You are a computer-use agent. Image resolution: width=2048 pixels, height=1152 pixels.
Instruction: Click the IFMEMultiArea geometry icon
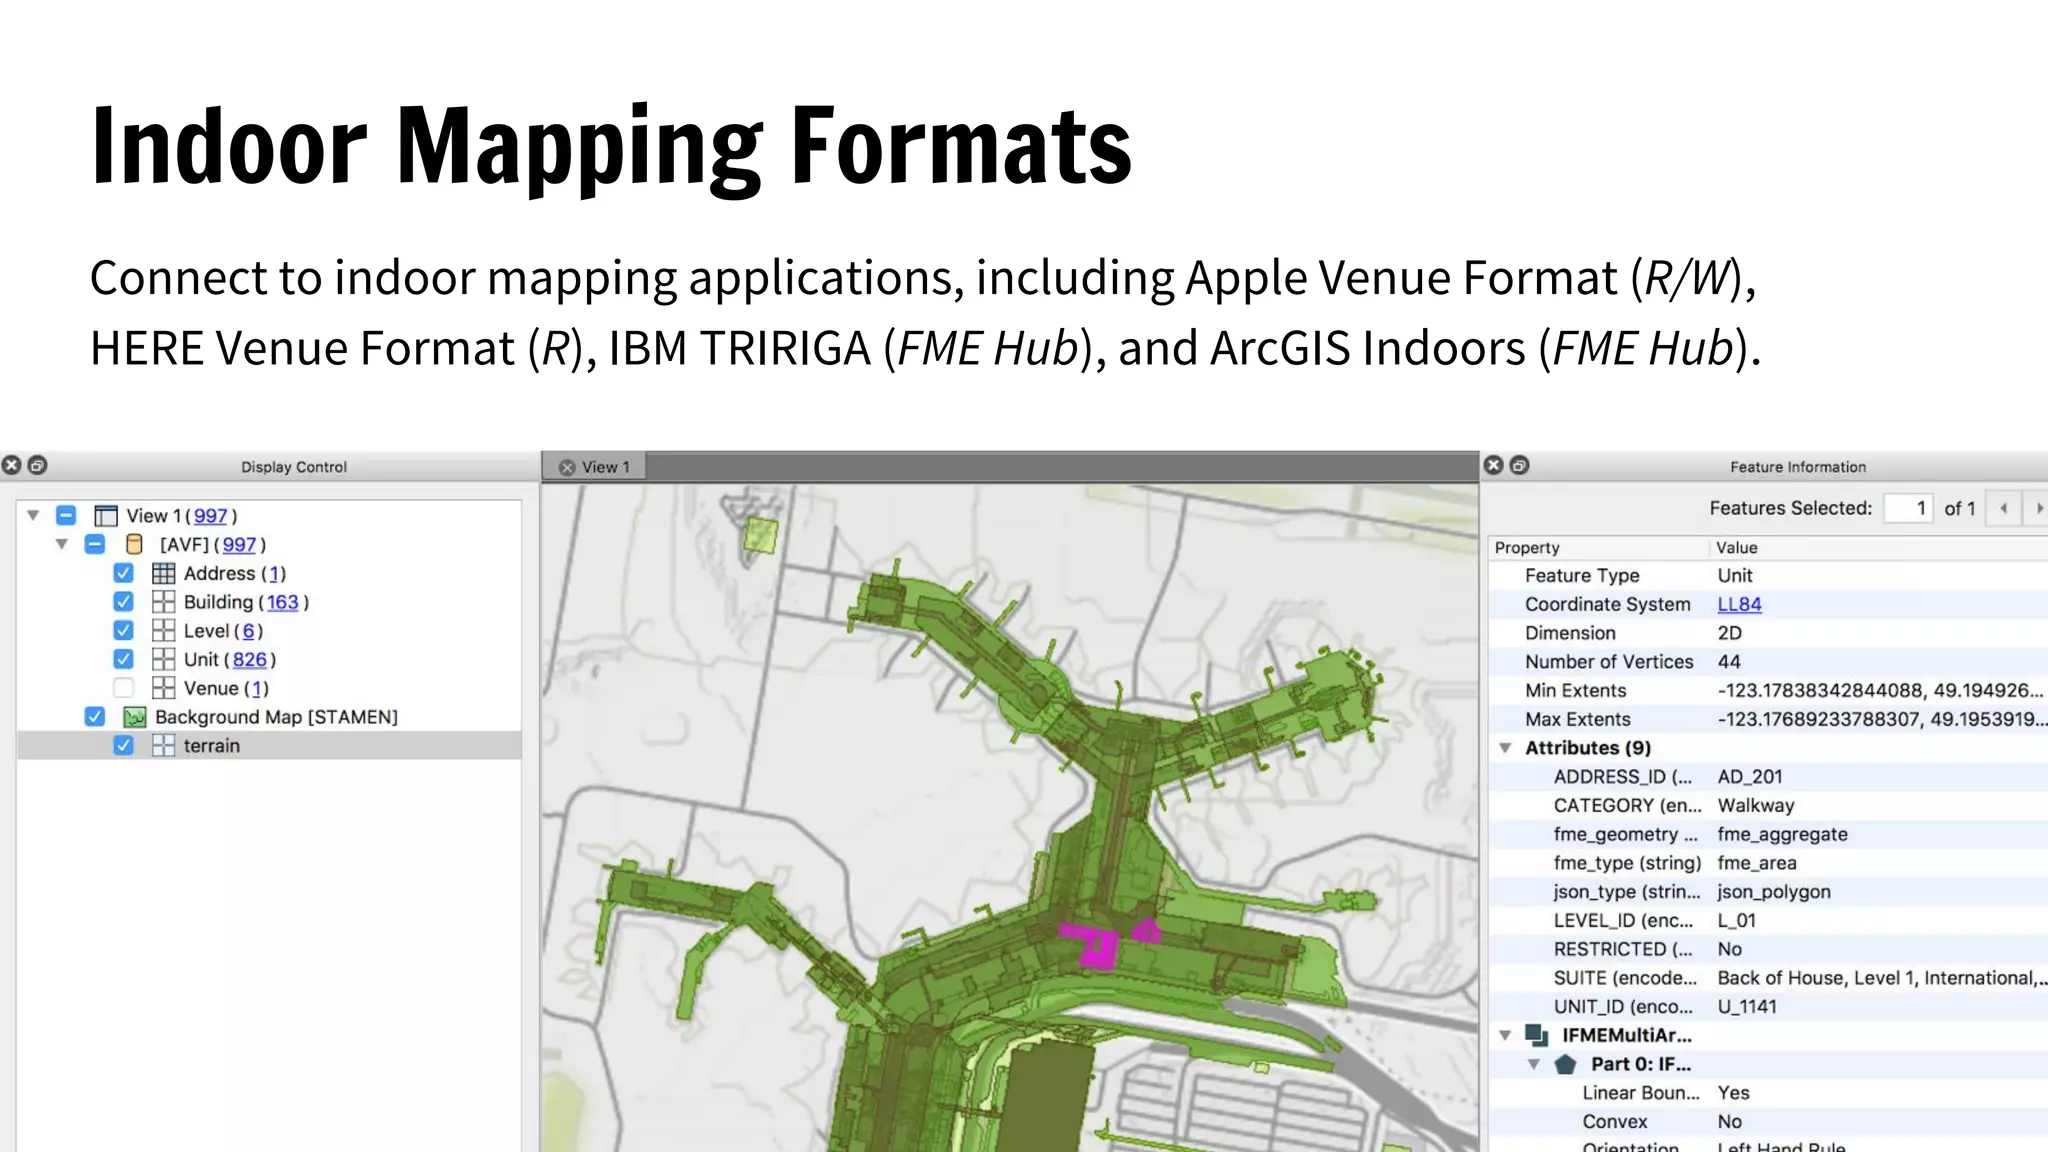1536,1035
